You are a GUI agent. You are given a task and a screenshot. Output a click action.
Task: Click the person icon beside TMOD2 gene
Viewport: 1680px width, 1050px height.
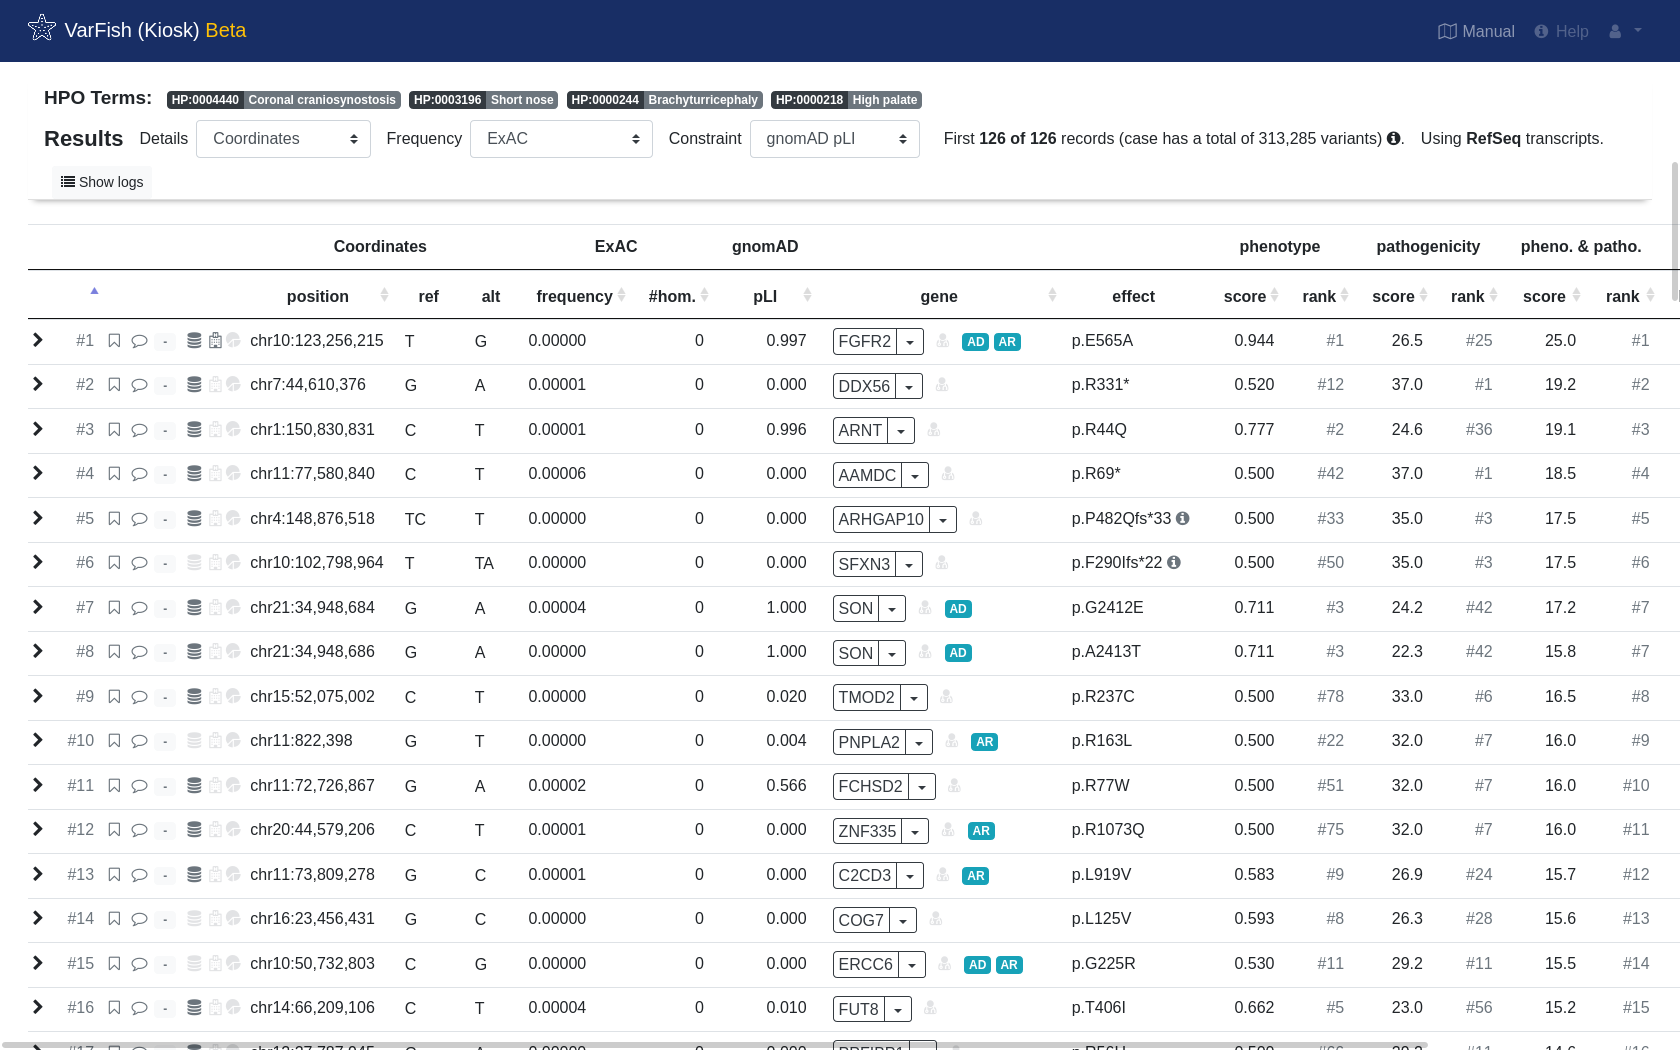point(947,697)
